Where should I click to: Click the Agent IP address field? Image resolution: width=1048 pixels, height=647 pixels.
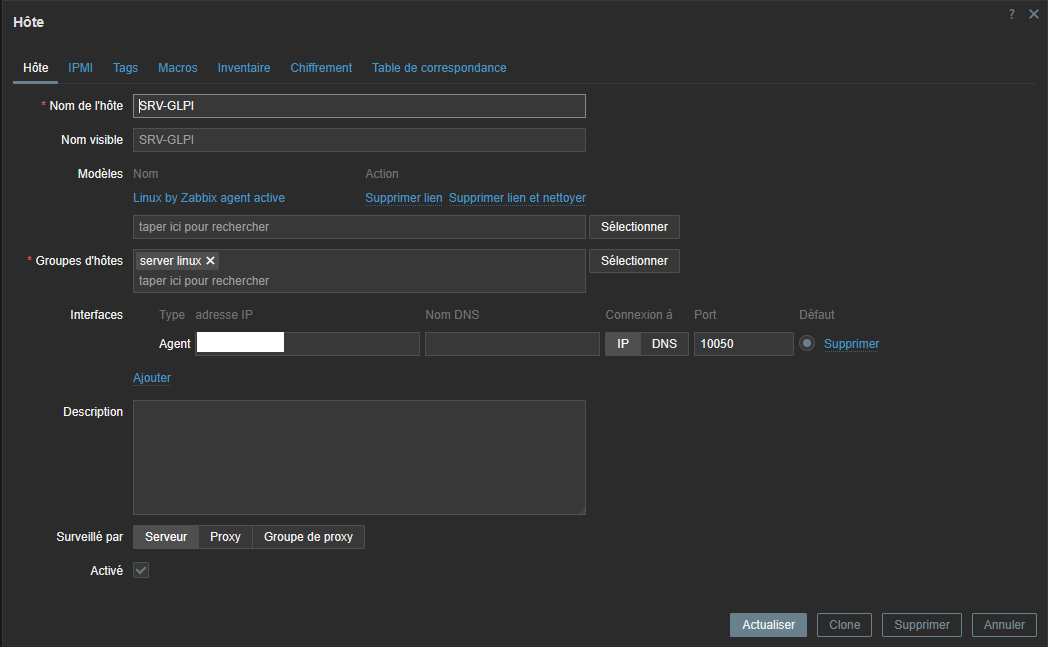(x=307, y=344)
